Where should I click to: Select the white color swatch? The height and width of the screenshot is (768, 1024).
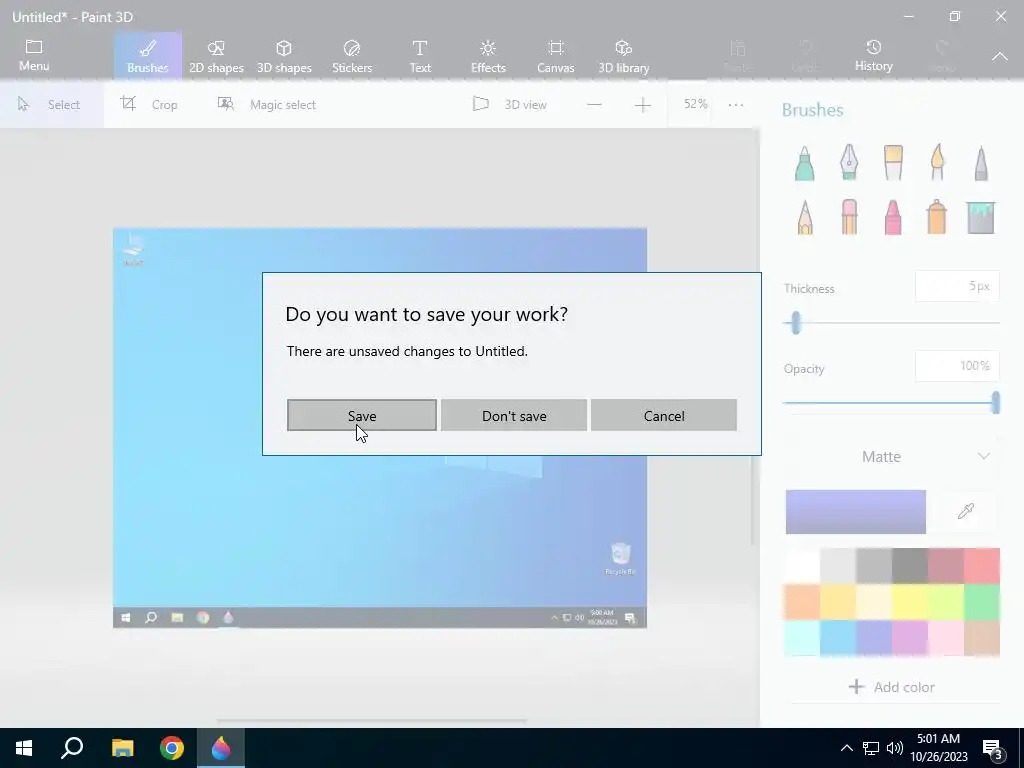(x=802, y=566)
